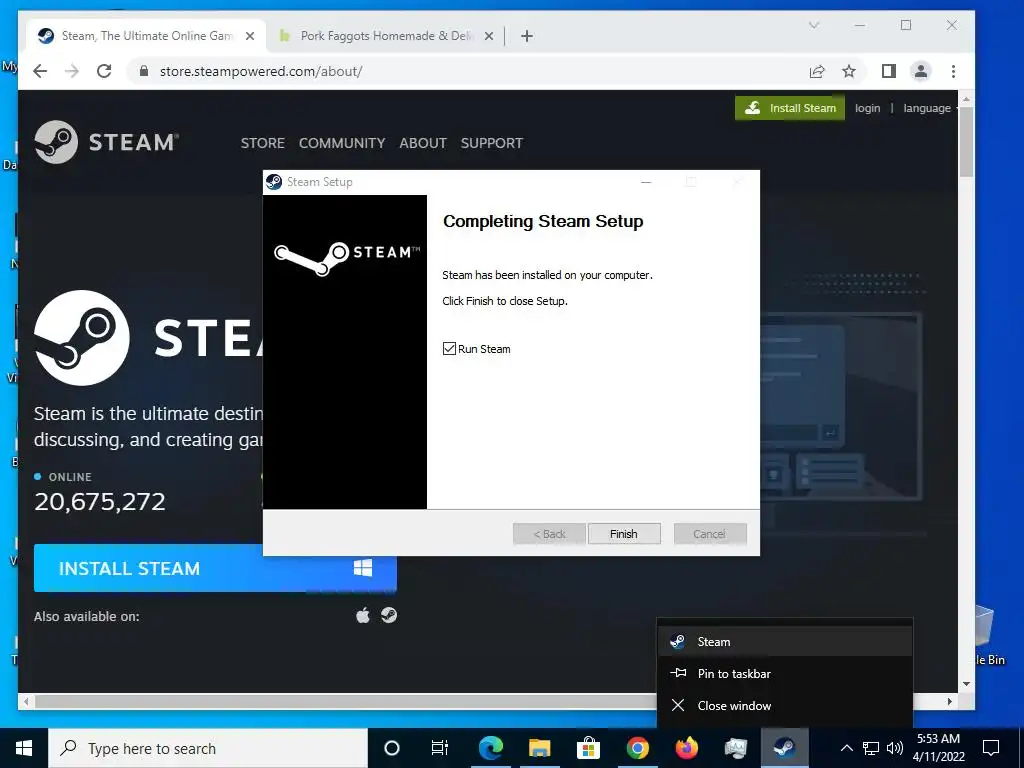This screenshot has width=1024, height=768.
Task: Choose Close window in jump list
Action: 784,705
